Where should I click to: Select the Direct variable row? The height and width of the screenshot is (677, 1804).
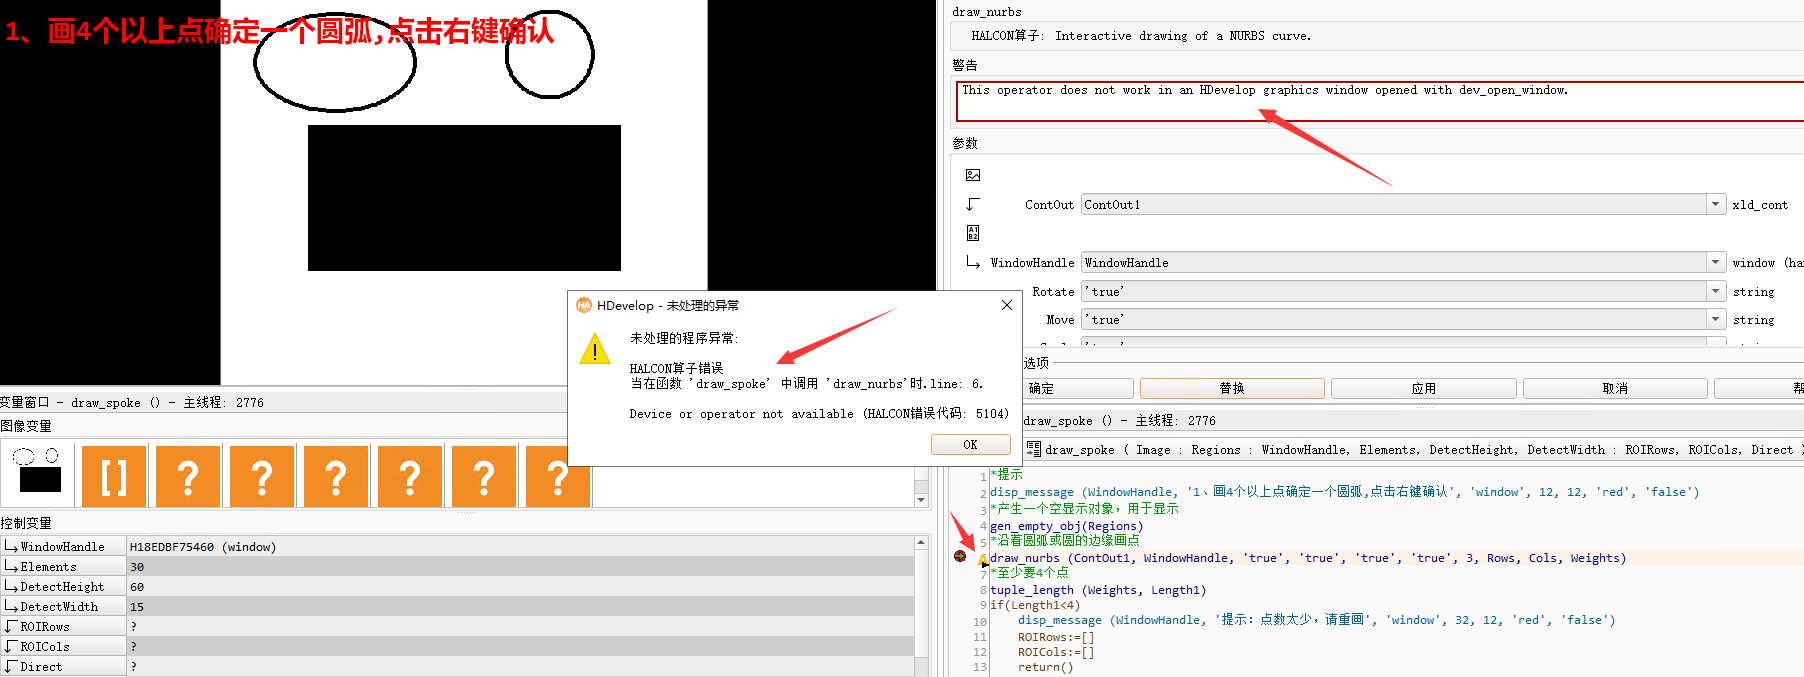pyautogui.click(x=457, y=666)
